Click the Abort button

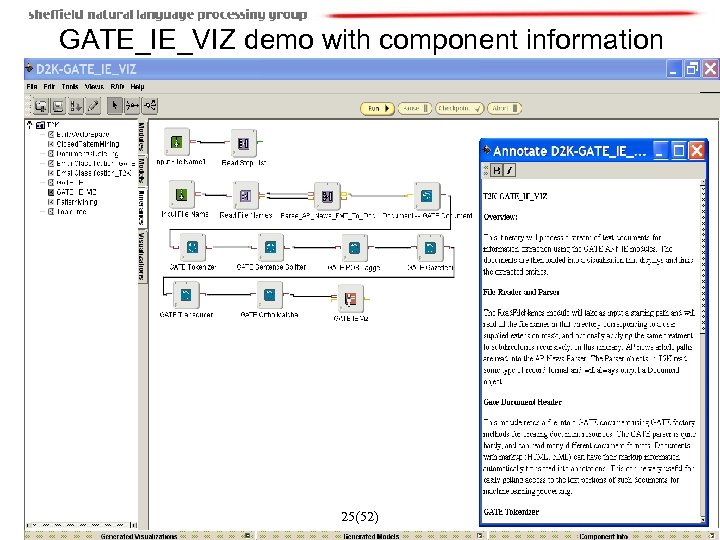click(504, 108)
